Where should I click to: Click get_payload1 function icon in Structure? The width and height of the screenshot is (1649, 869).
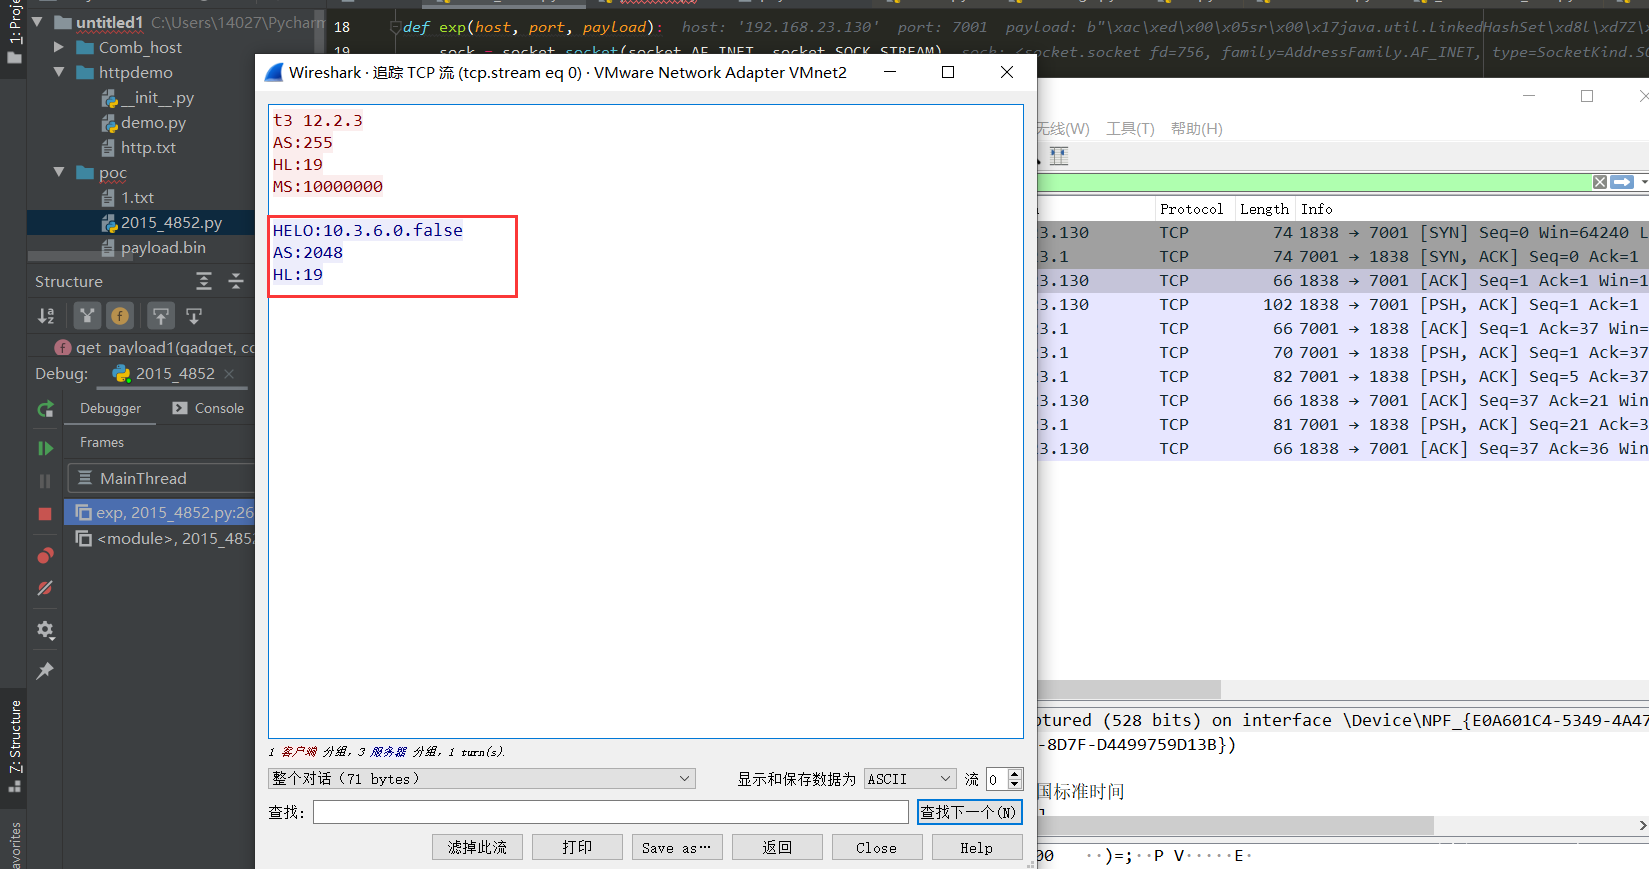point(63,347)
